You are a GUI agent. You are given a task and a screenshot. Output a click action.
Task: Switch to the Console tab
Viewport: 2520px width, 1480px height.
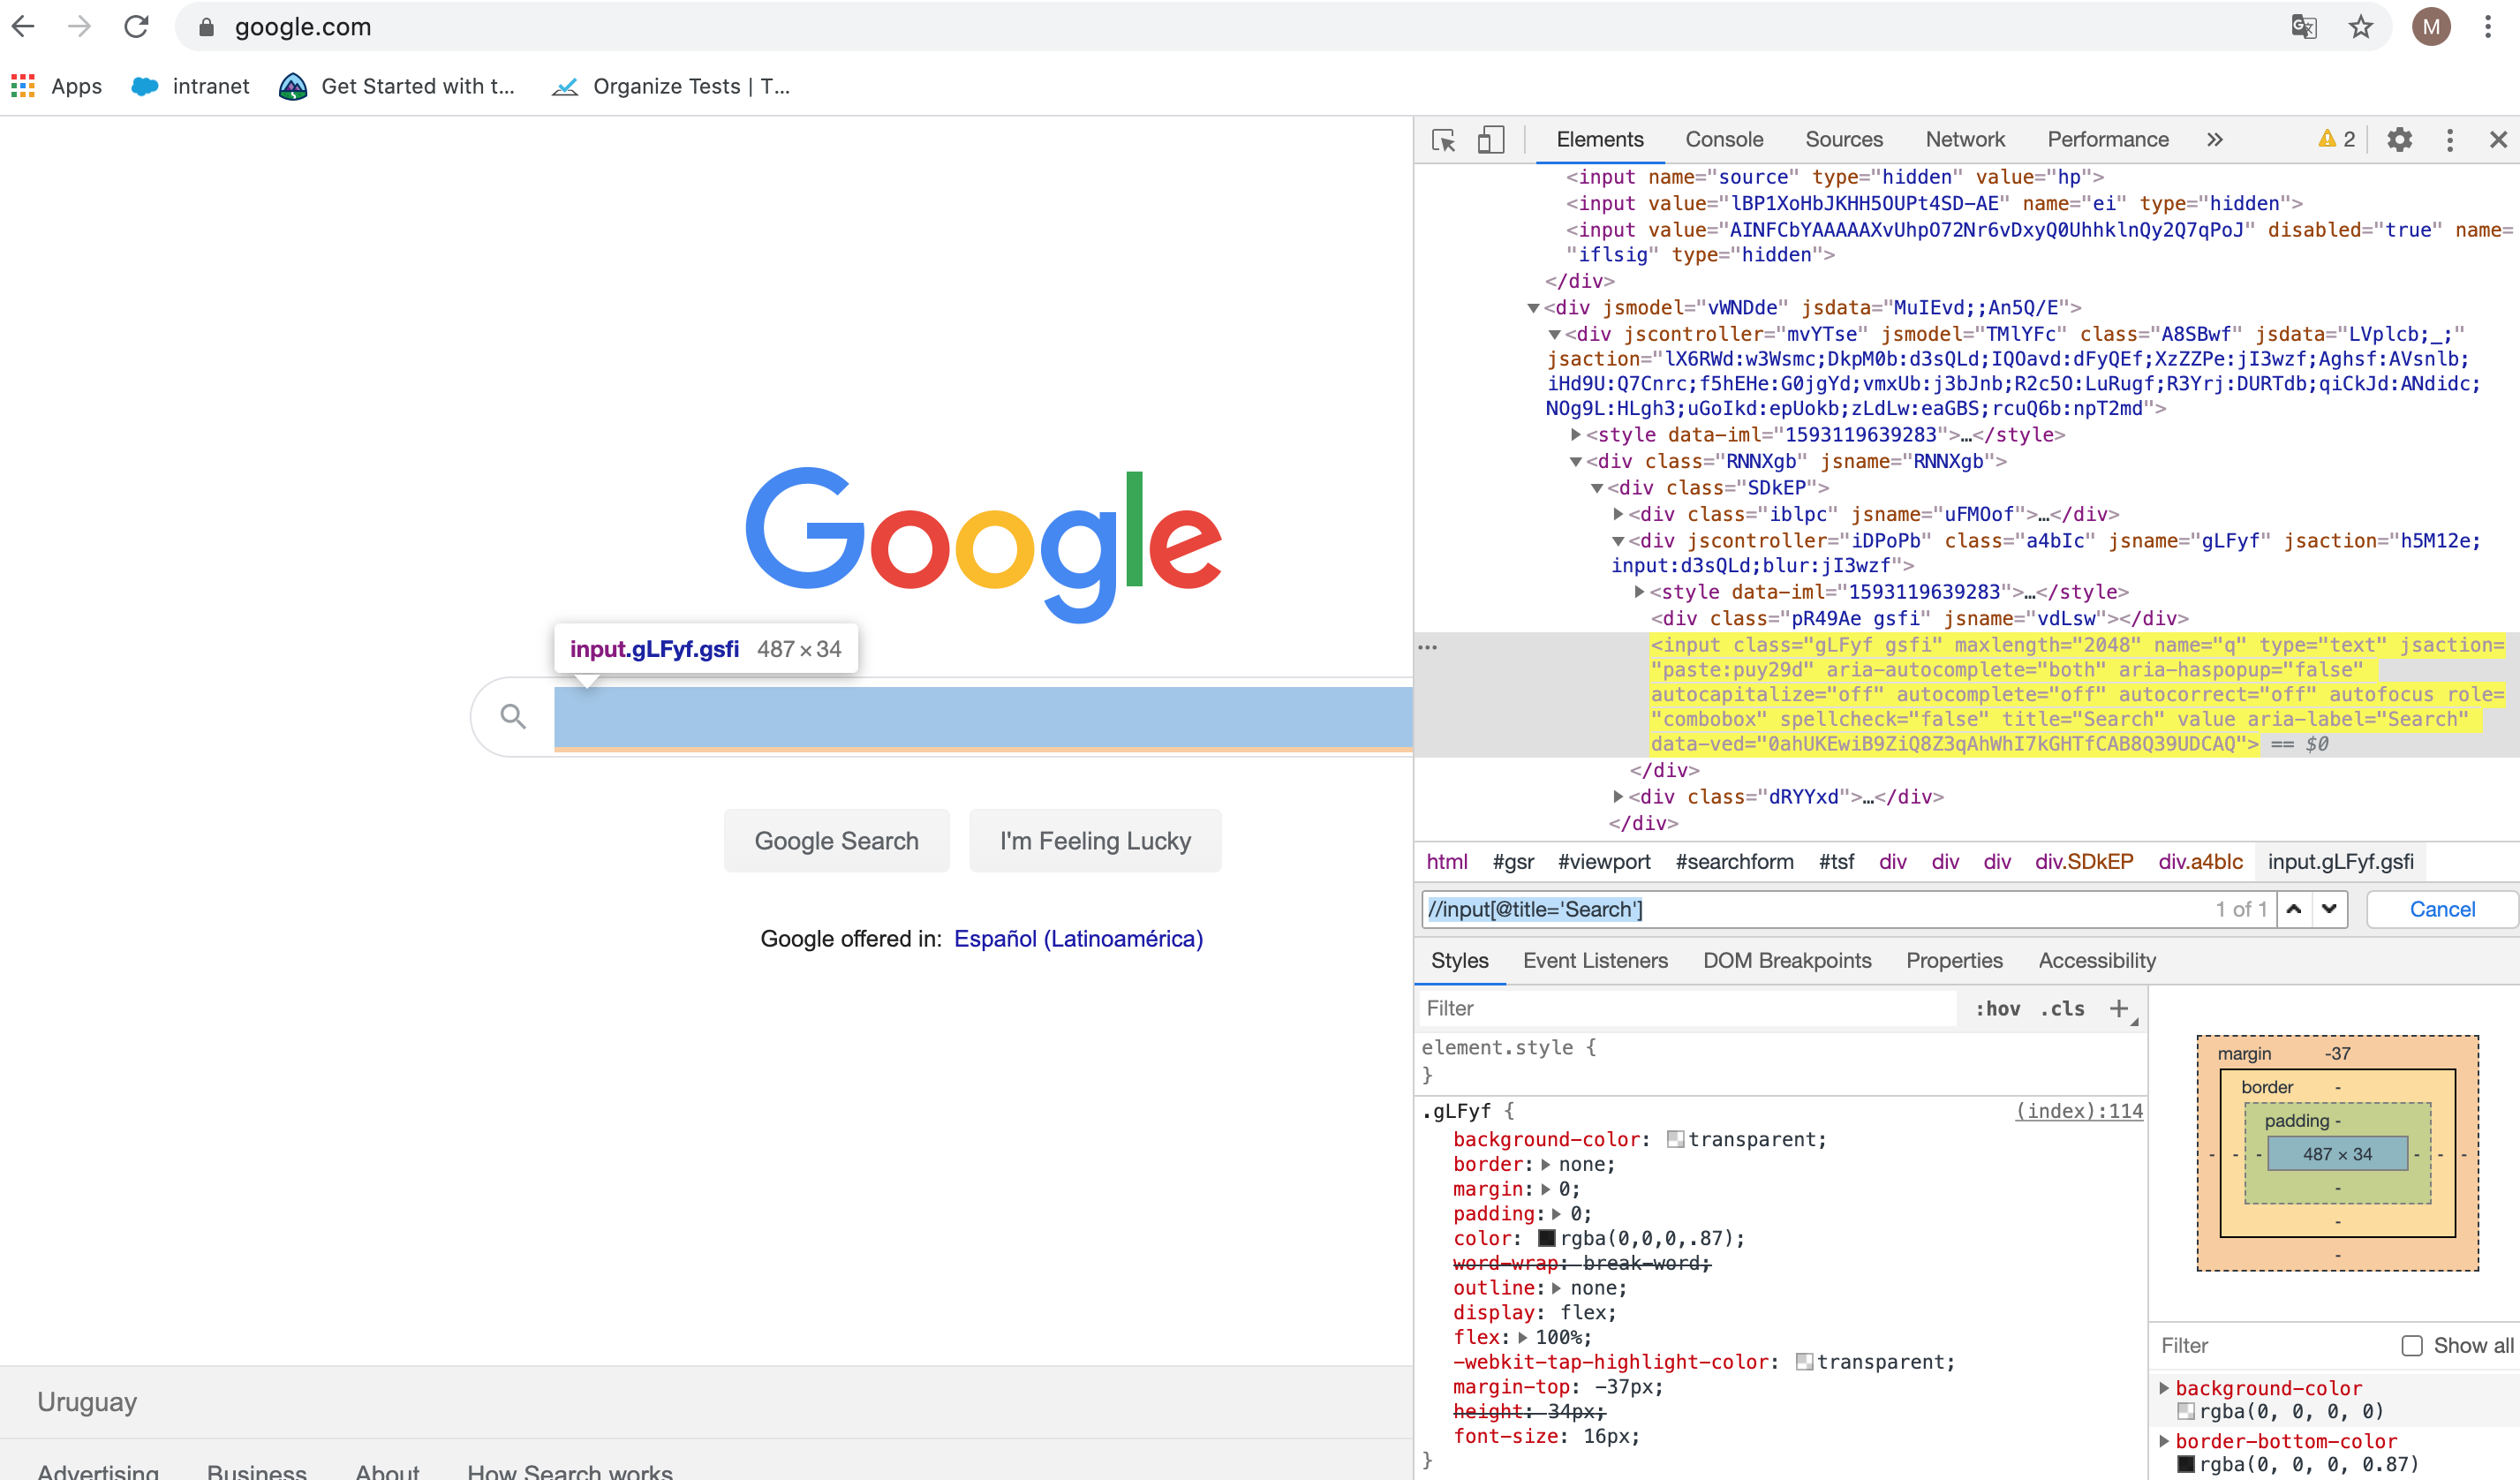pos(1724,140)
